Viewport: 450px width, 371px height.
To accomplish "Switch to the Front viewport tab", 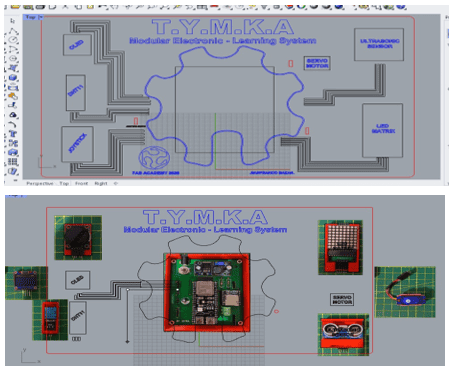I will 81,183.
